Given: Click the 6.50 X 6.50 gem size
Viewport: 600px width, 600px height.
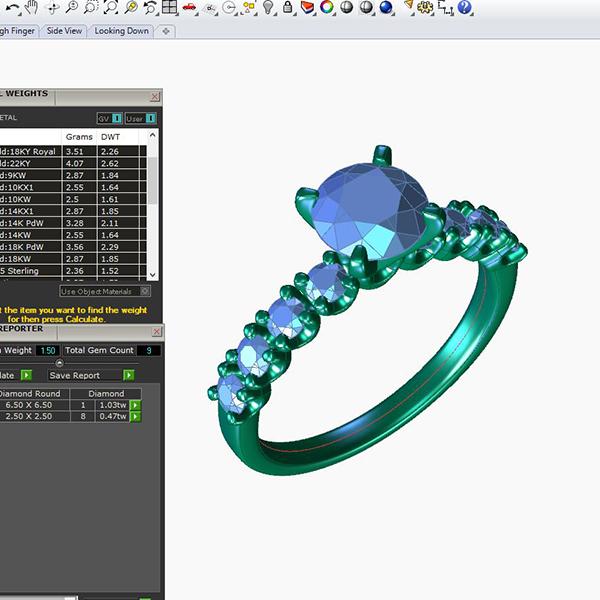Looking at the screenshot, I should (29, 405).
